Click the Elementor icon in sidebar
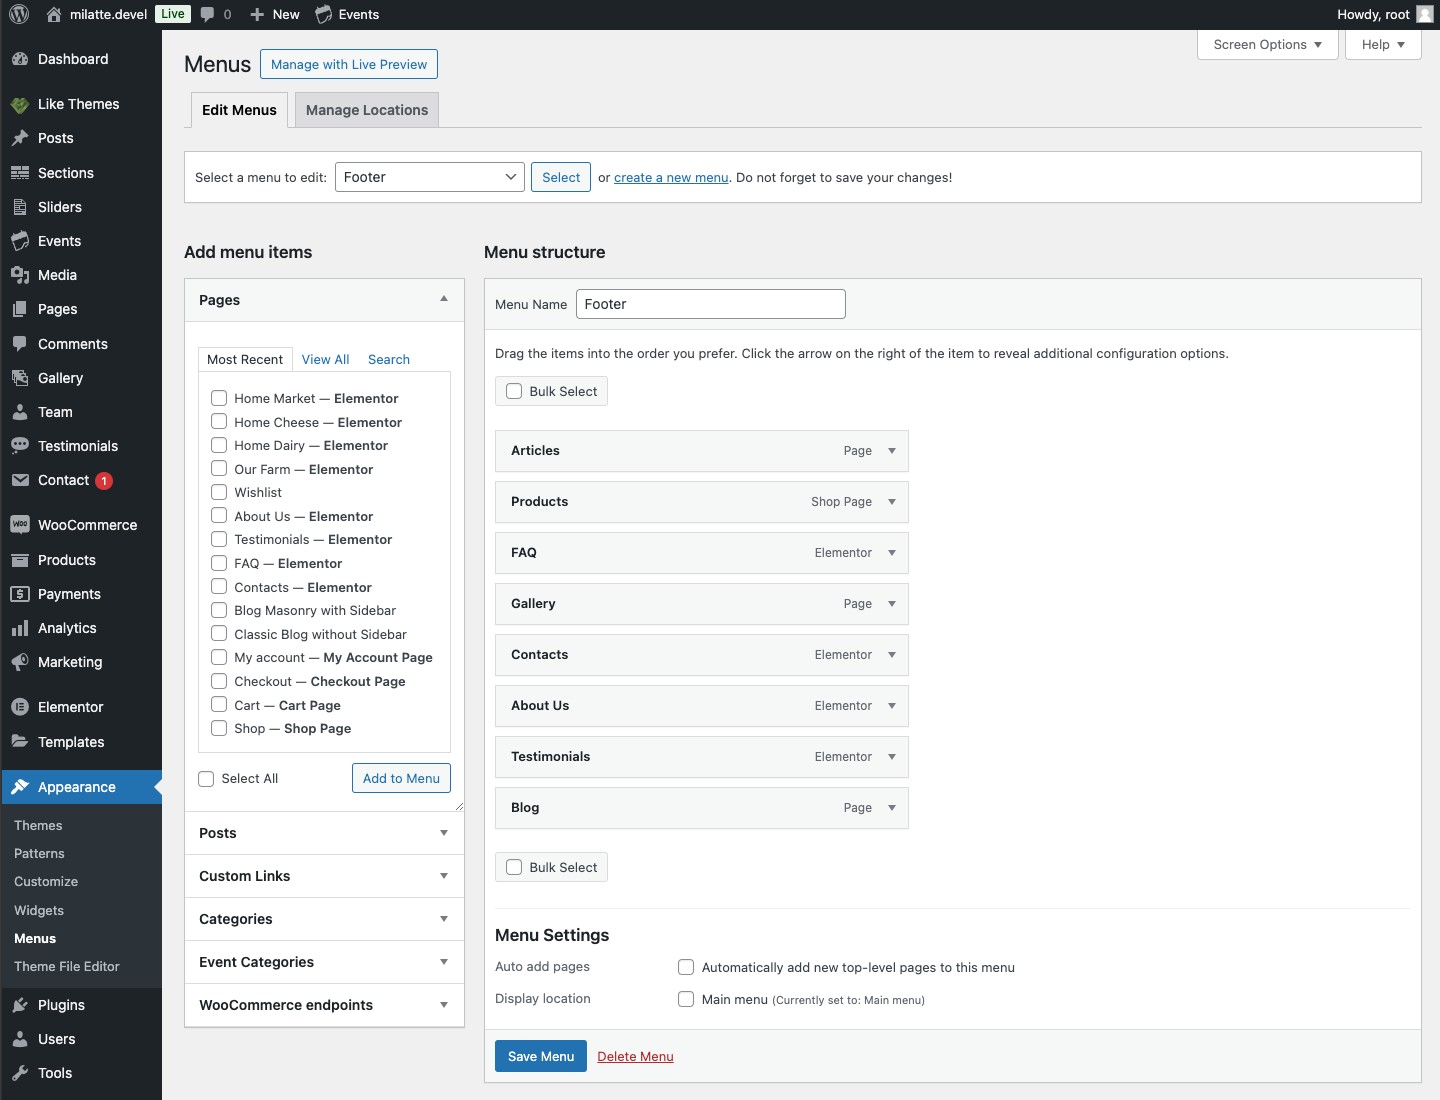The image size is (1440, 1100). click(x=20, y=707)
